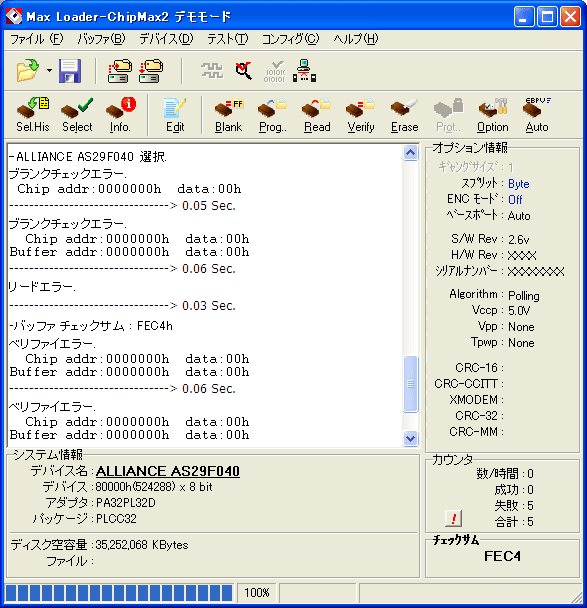The height and width of the screenshot is (608, 587).
Task: Click the 0.05 Sec. log entry
Action: pyautogui.click(x=209, y=206)
